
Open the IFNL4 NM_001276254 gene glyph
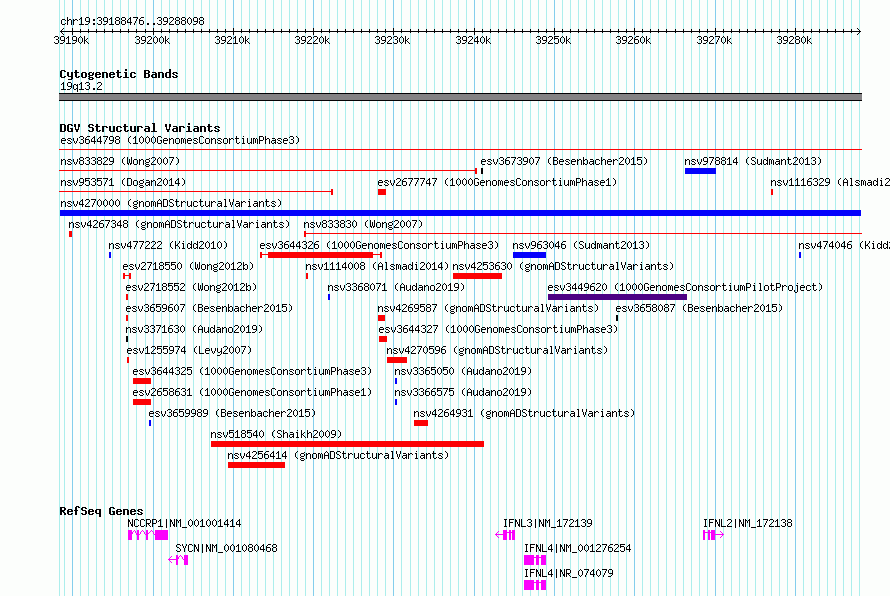pyautogui.click(x=535, y=560)
